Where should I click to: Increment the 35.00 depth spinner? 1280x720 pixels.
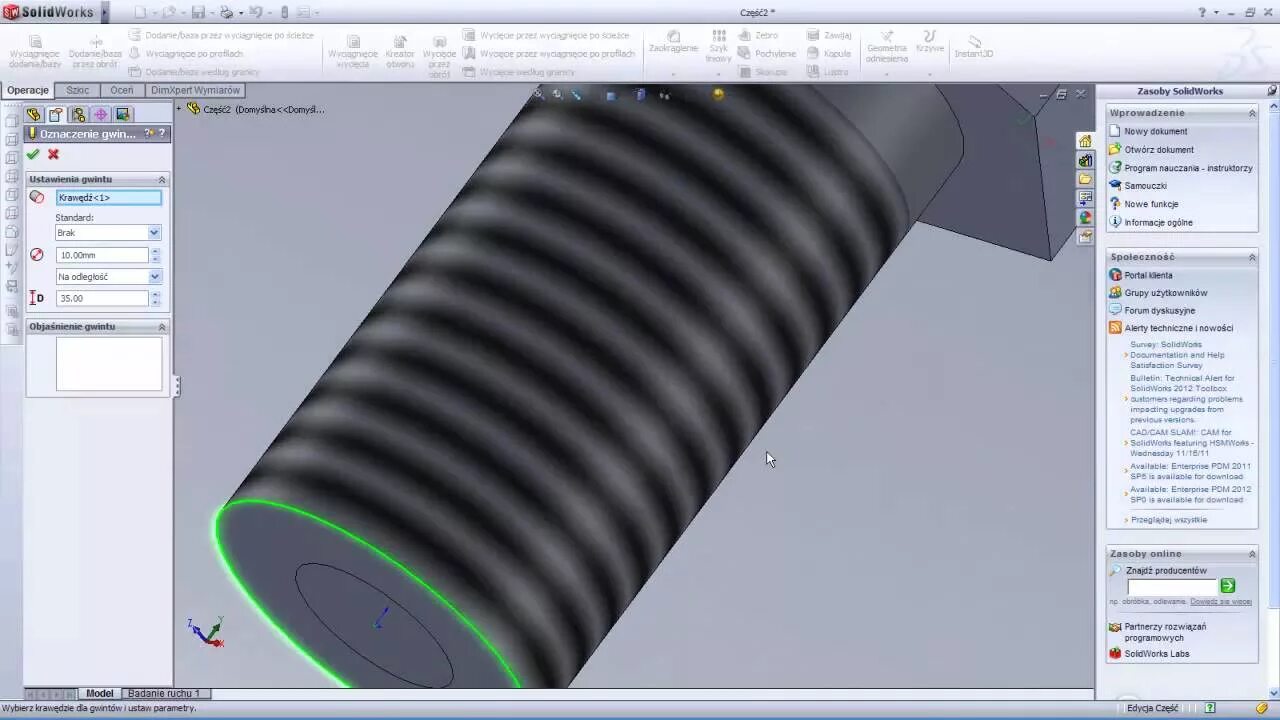click(155, 295)
